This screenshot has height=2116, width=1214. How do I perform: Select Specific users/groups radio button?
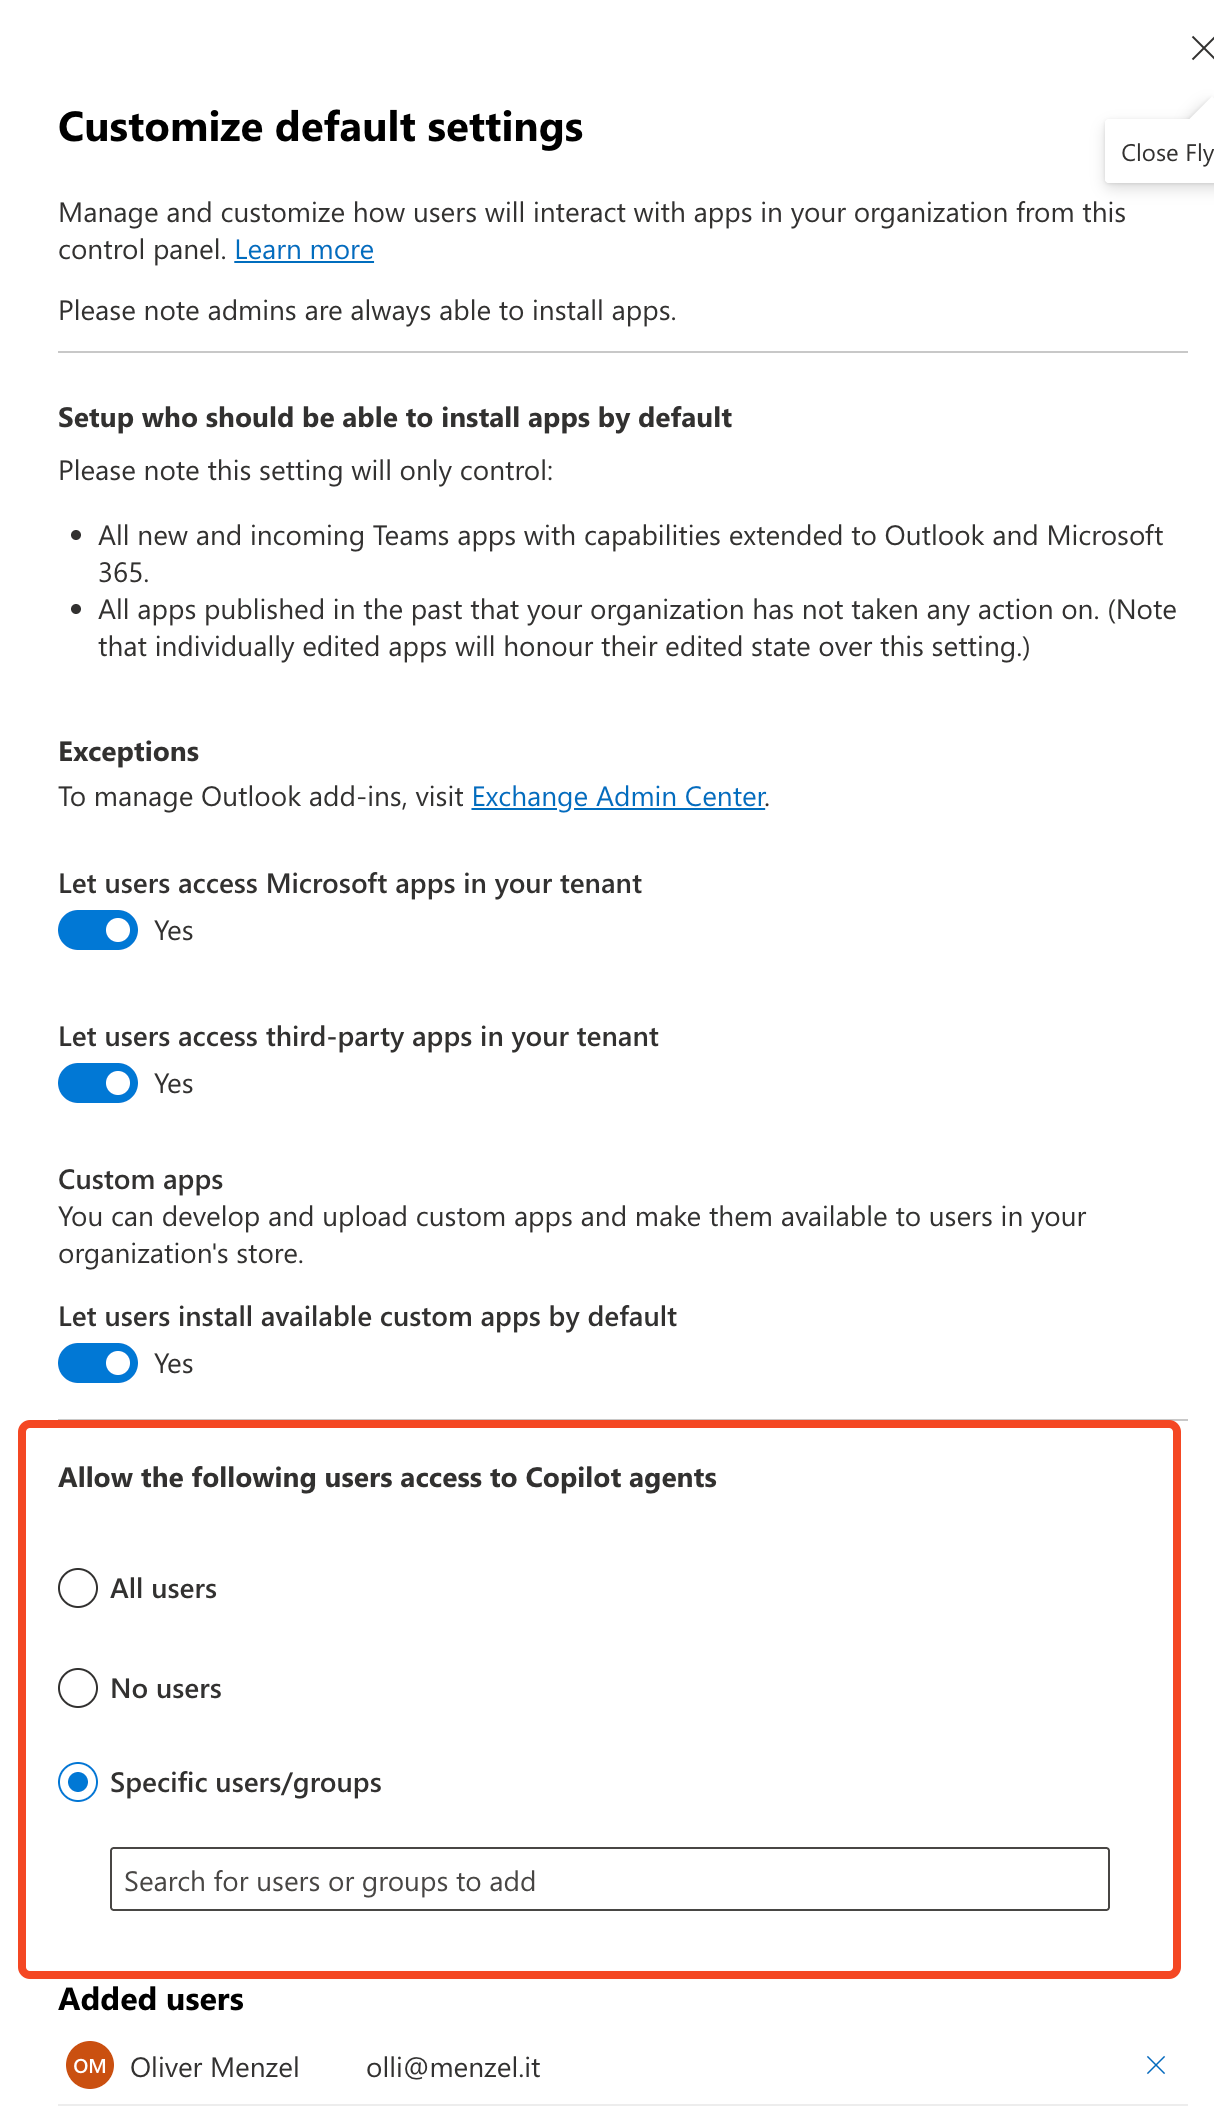[x=78, y=1782]
